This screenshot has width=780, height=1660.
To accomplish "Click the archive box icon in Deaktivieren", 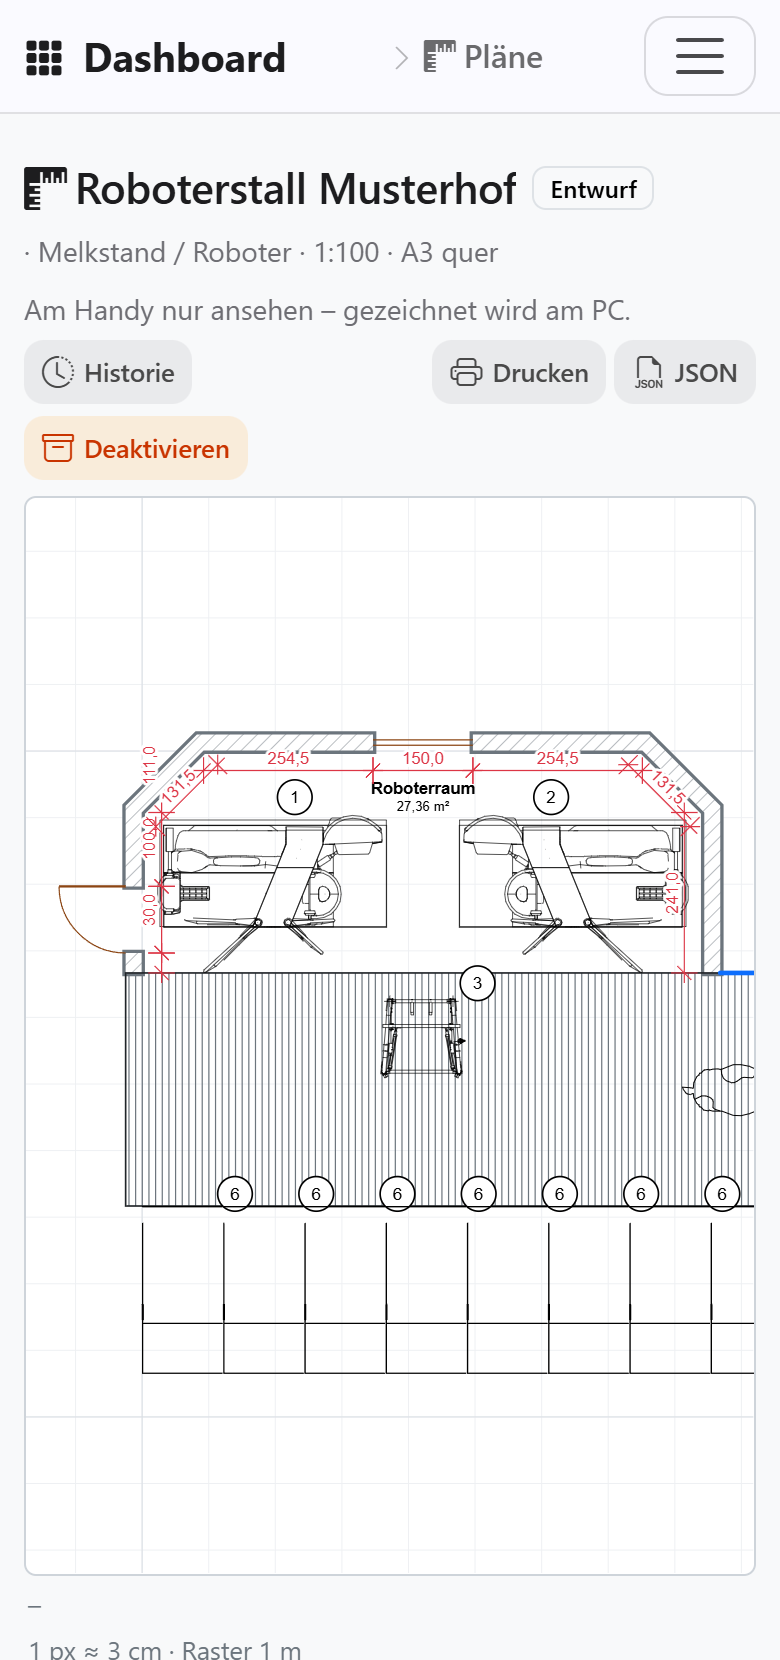I will coord(58,448).
